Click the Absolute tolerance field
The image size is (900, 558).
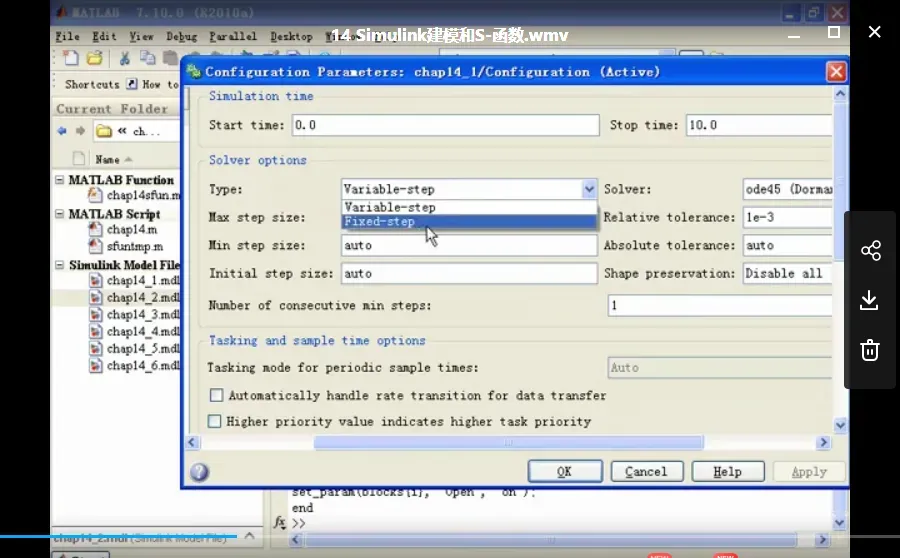point(787,245)
